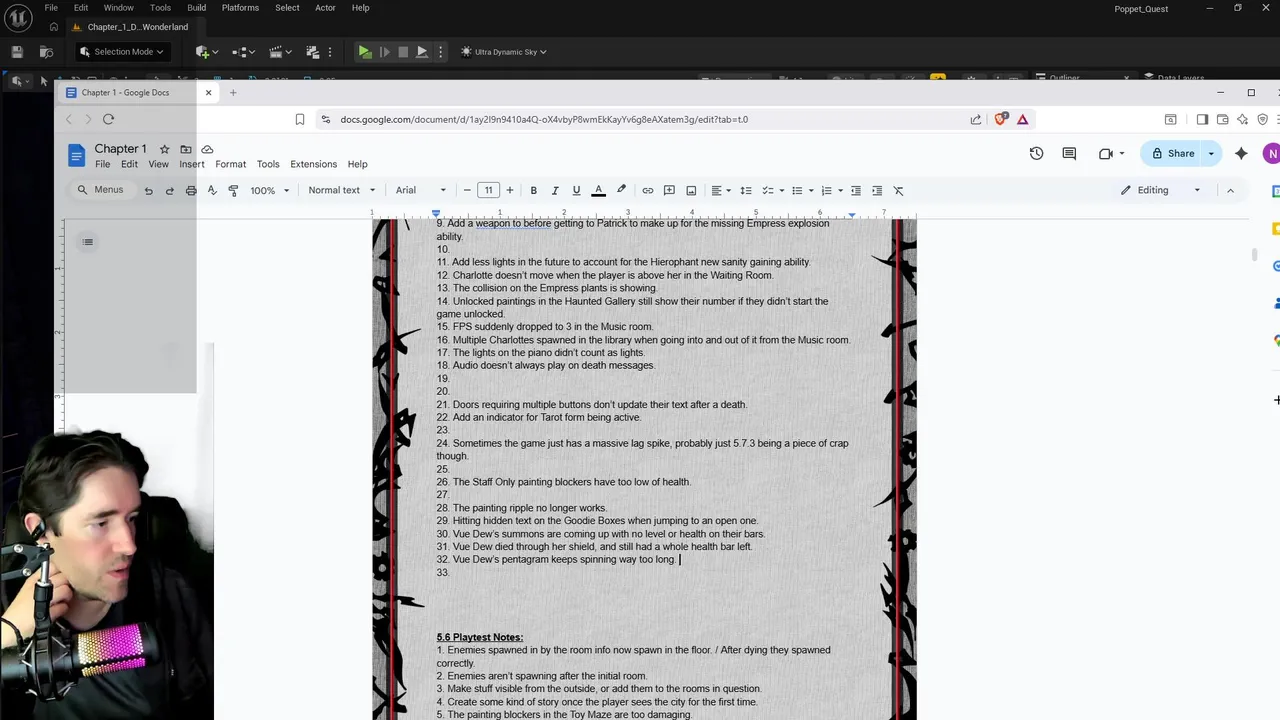Redo edit in Docs toolbar
The height and width of the screenshot is (720, 1280).
(x=169, y=190)
